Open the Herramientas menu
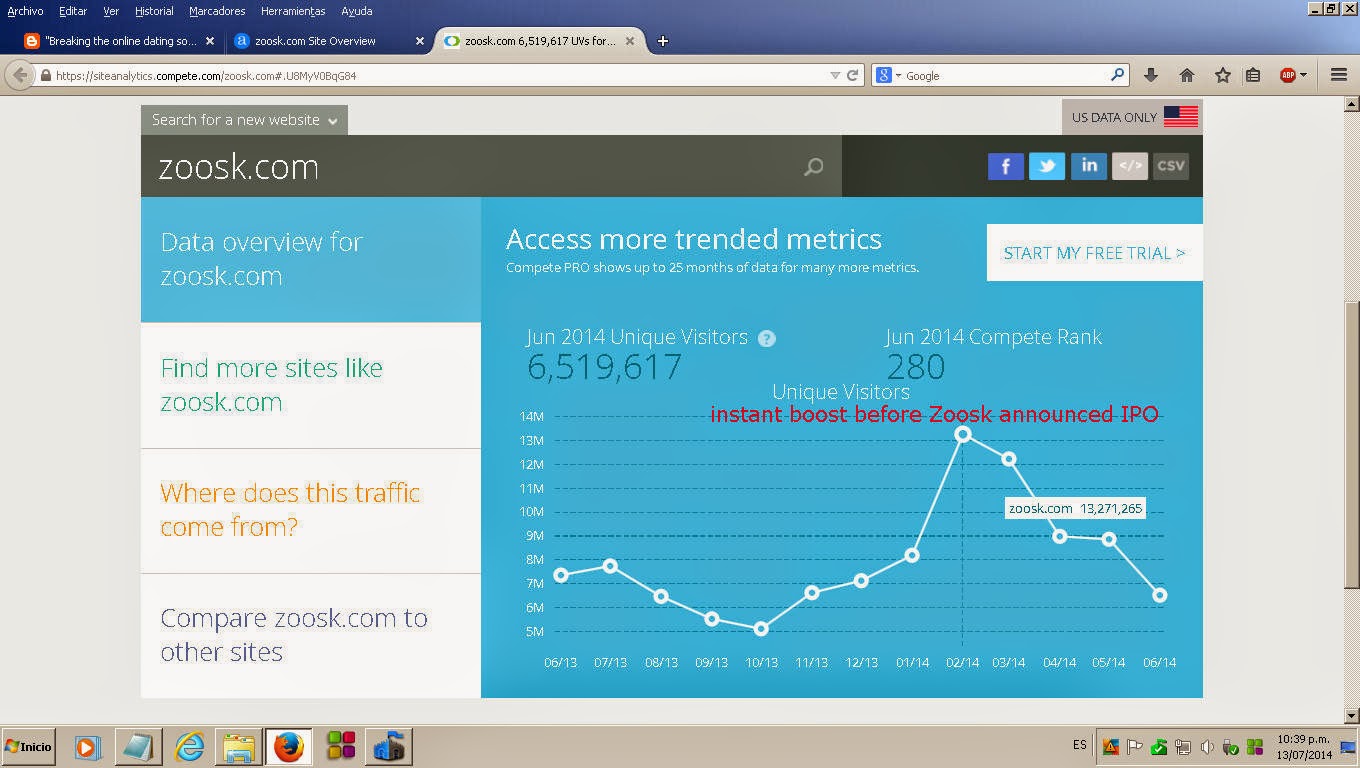Screen dimensions: 1360x768 (x=293, y=11)
